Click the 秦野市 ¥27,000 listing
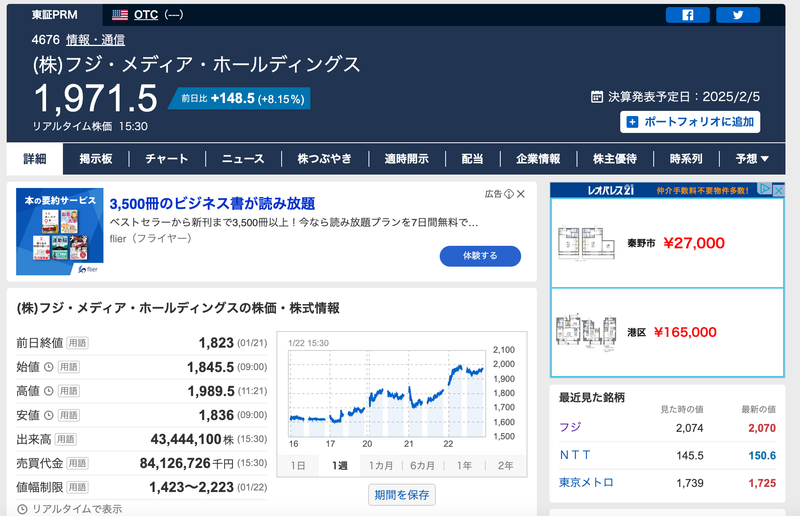Image resolution: width=800 pixels, height=516 pixels. (667, 243)
